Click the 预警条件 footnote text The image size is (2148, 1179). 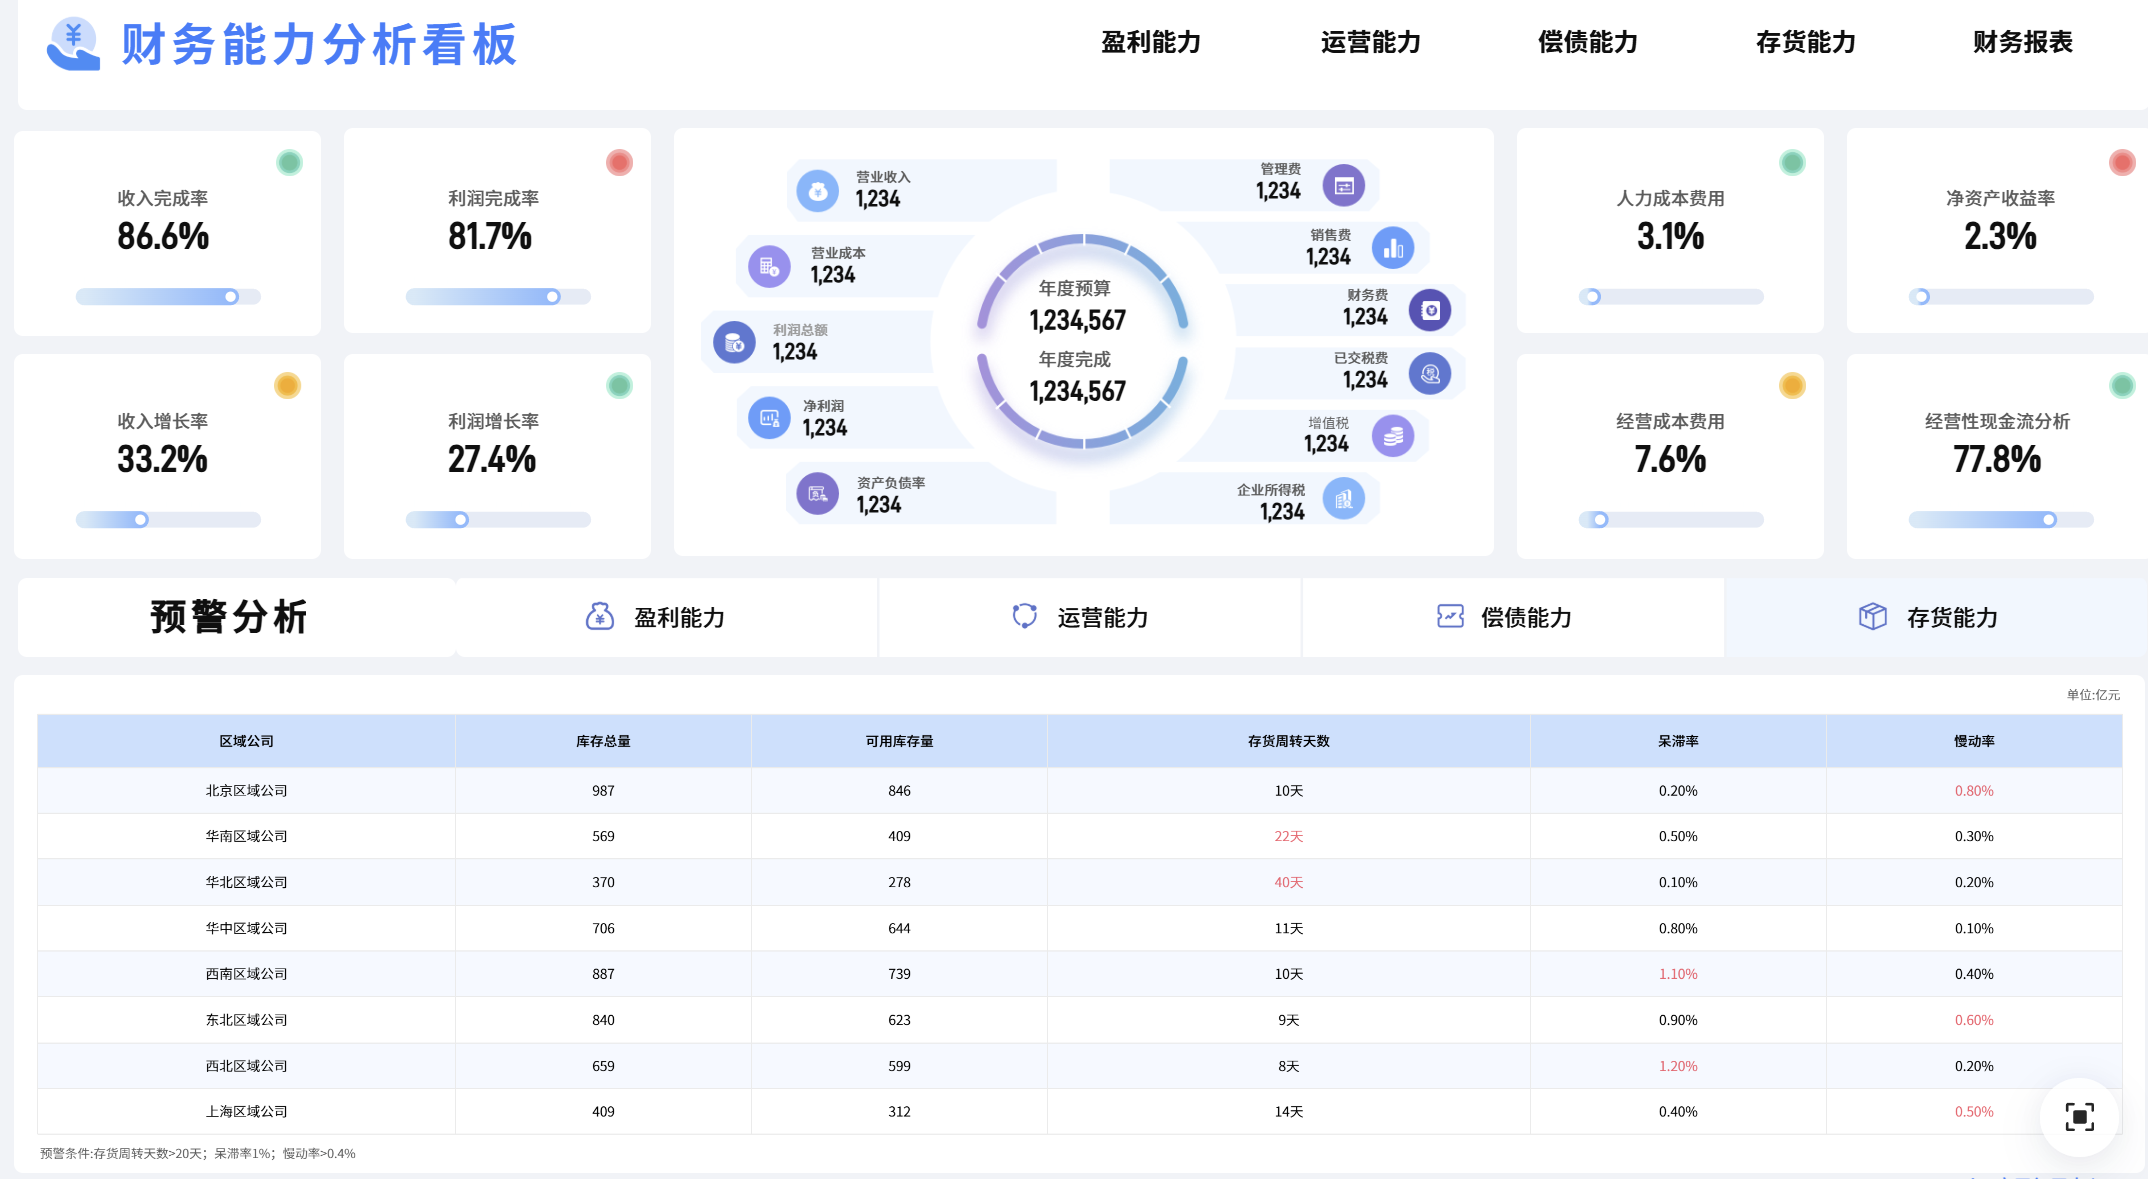[x=198, y=1153]
